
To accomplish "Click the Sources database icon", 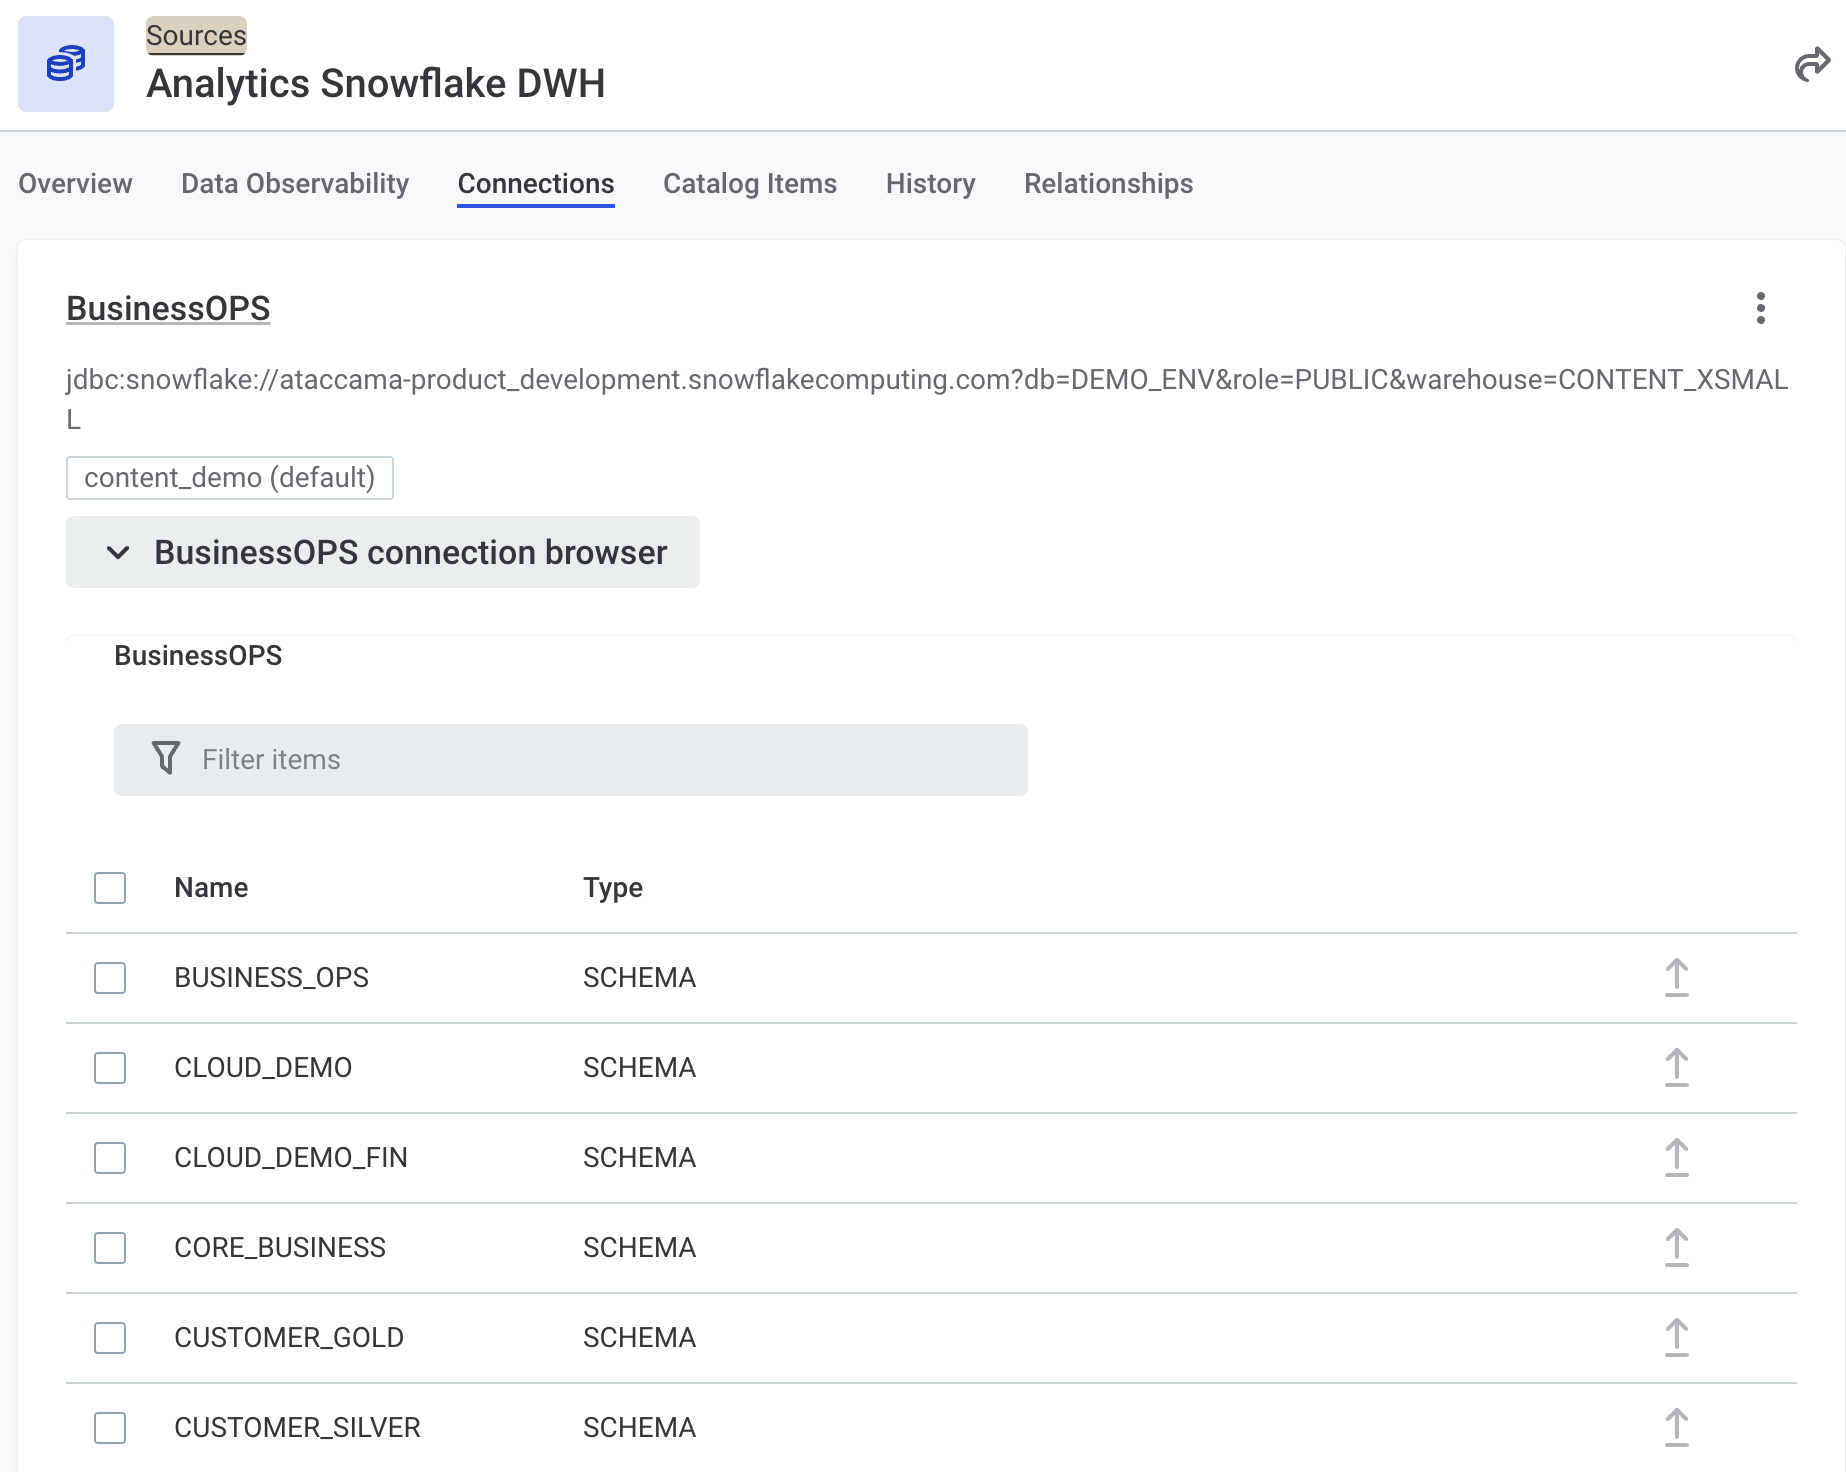I will tap(66, 64).
